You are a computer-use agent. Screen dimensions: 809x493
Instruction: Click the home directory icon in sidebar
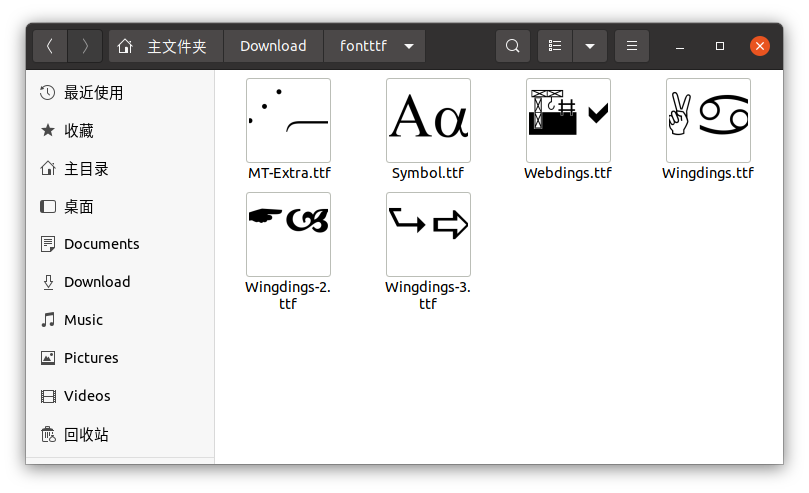[x=47, y=169]
